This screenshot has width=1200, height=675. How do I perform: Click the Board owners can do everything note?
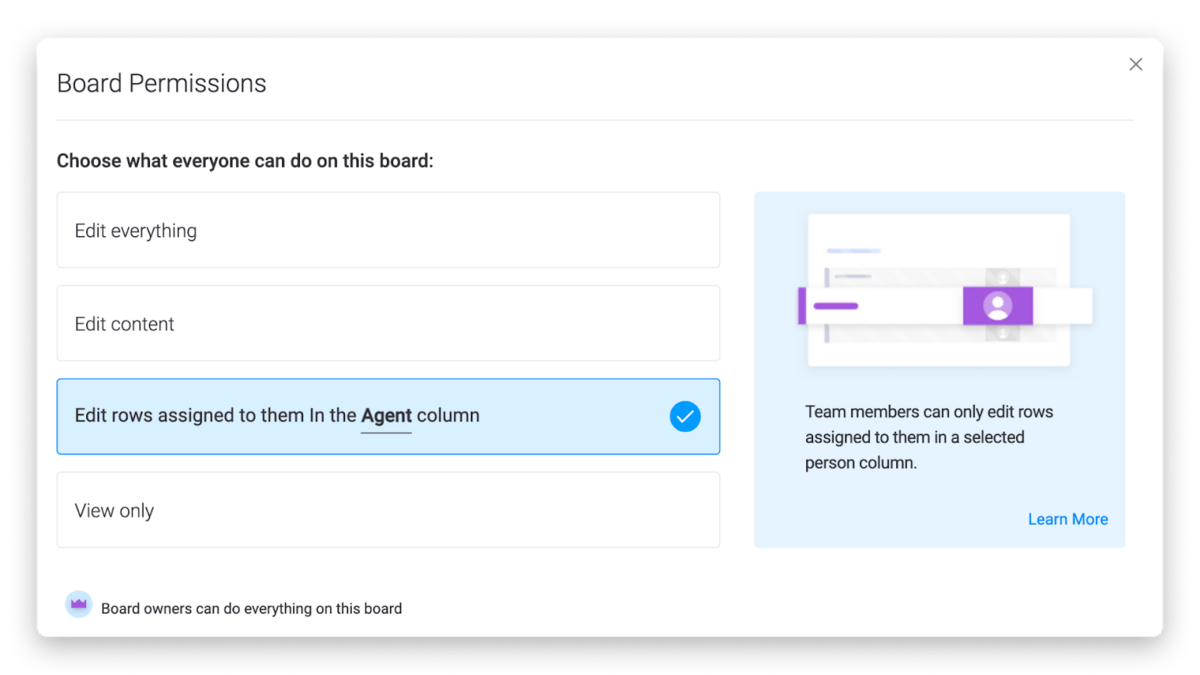251,608
